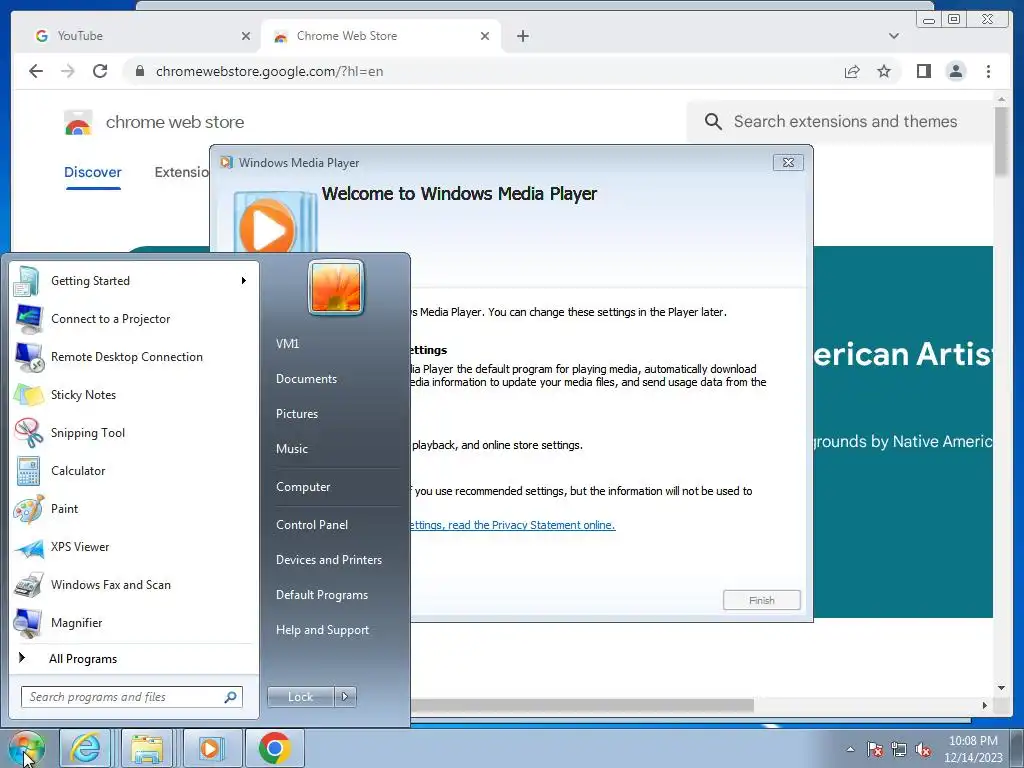Click user account picture in Start menu
The image size is (1024, 768).
pos(336,287)
